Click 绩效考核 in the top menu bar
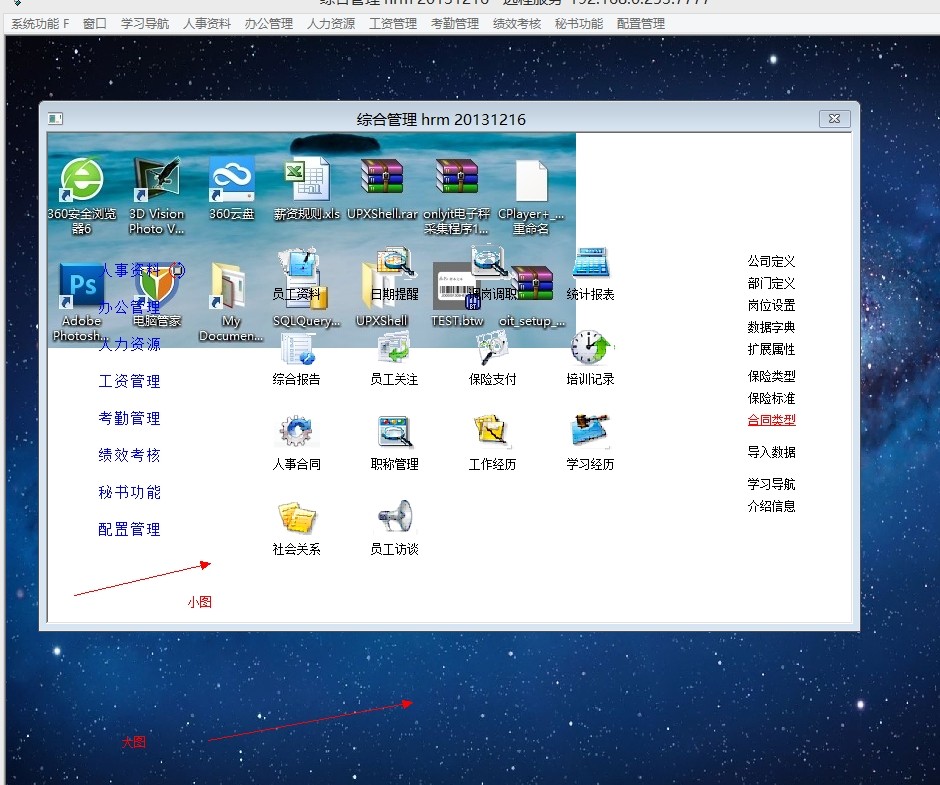 [517, 24]
